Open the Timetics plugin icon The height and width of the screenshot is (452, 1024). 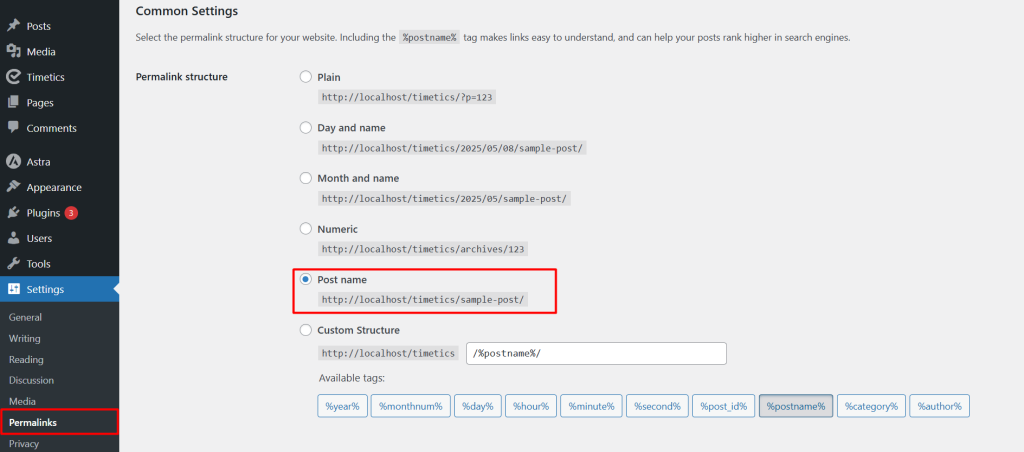click(x=13, y=77)
